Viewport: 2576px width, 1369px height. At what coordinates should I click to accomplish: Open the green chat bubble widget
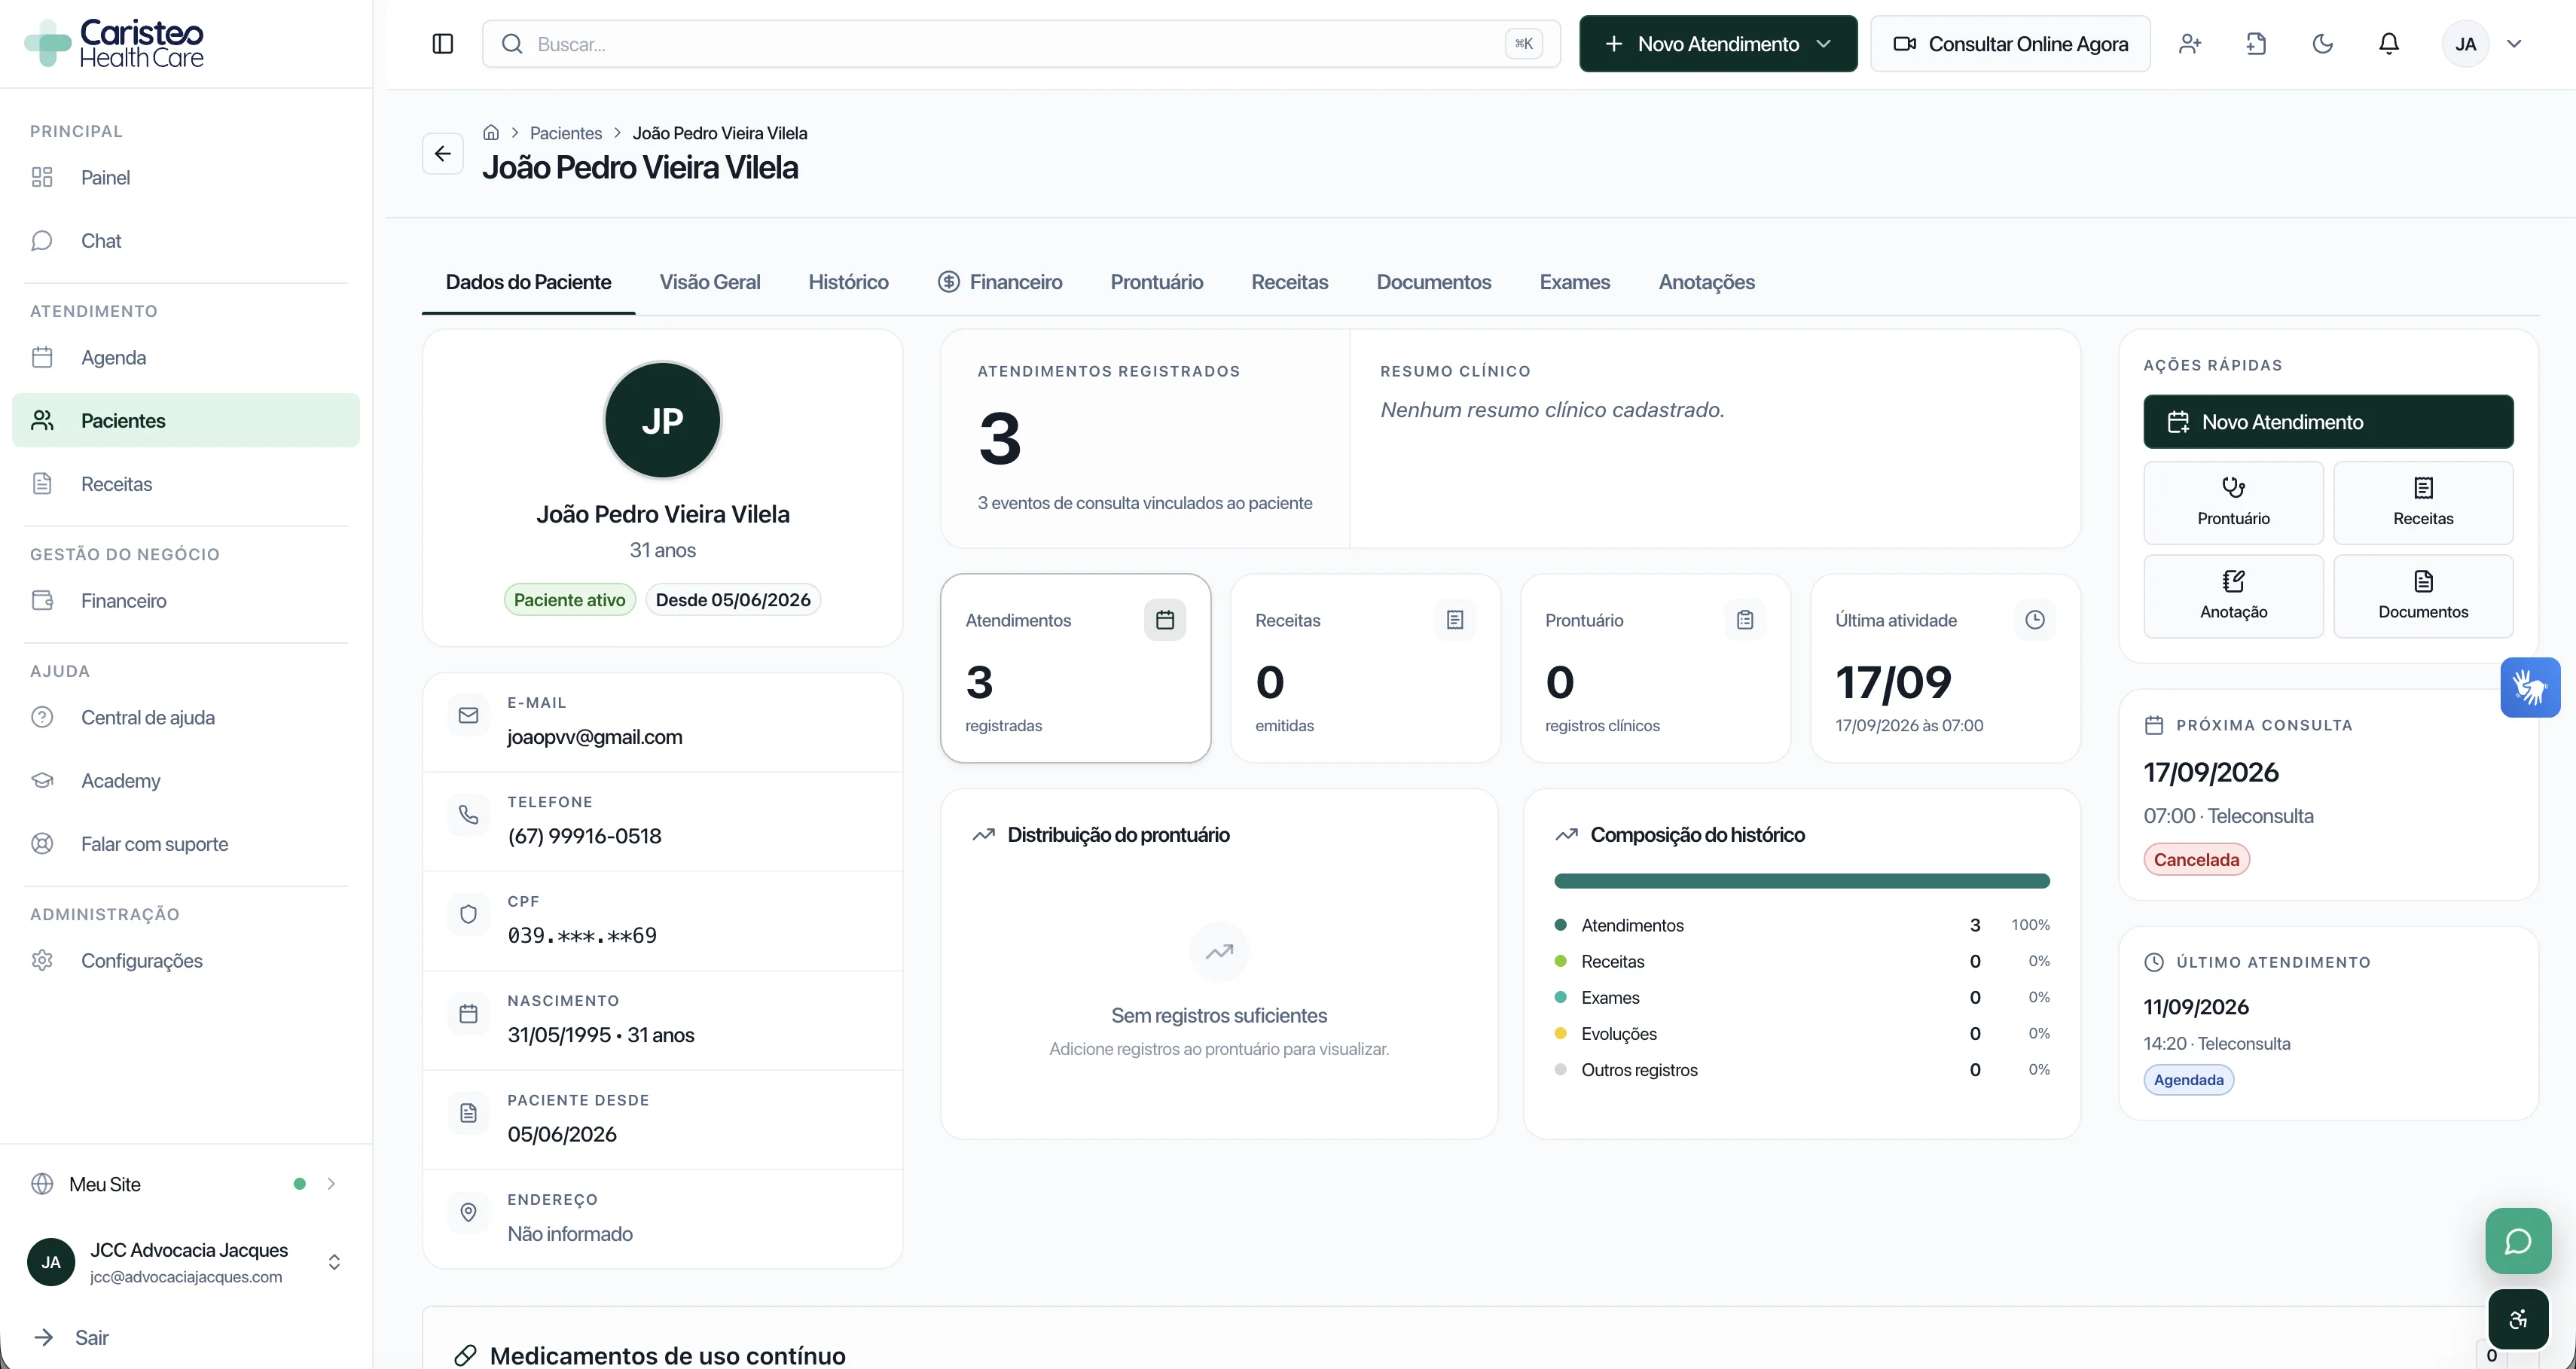tap(2517, 1241)
